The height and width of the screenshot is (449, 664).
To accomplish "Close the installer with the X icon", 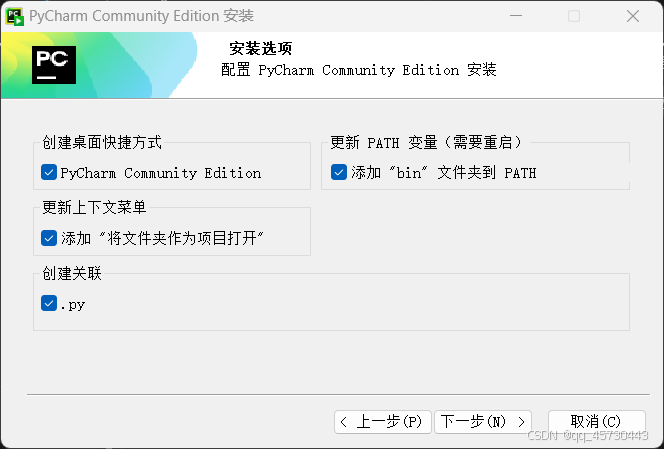I will point(633,16).
